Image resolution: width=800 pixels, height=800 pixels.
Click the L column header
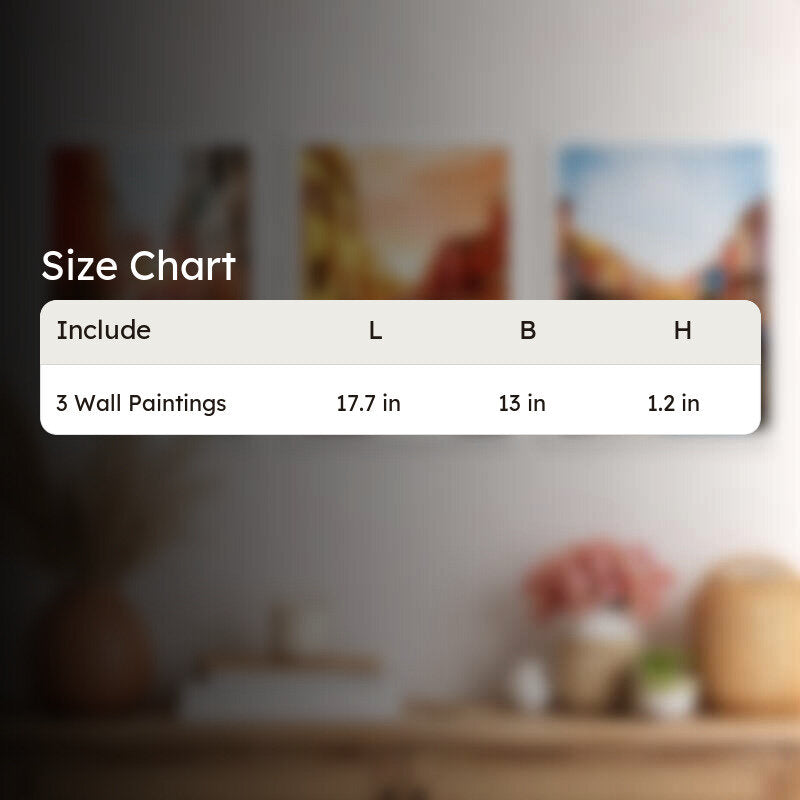pyautogui.click(x=376, y=331)
